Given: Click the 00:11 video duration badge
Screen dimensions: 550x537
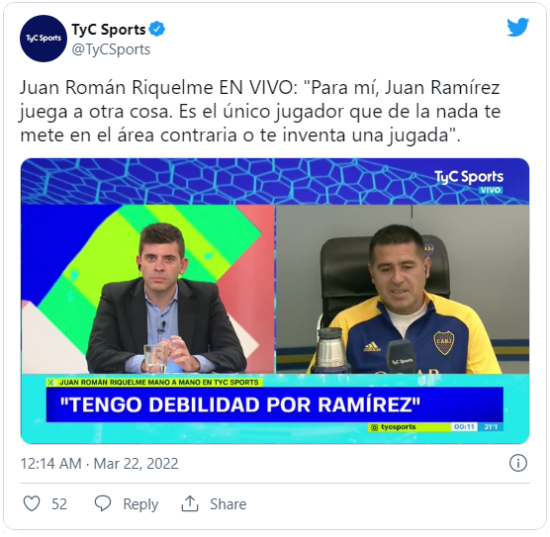Looking at the screenshot, I should pos(464,427).
